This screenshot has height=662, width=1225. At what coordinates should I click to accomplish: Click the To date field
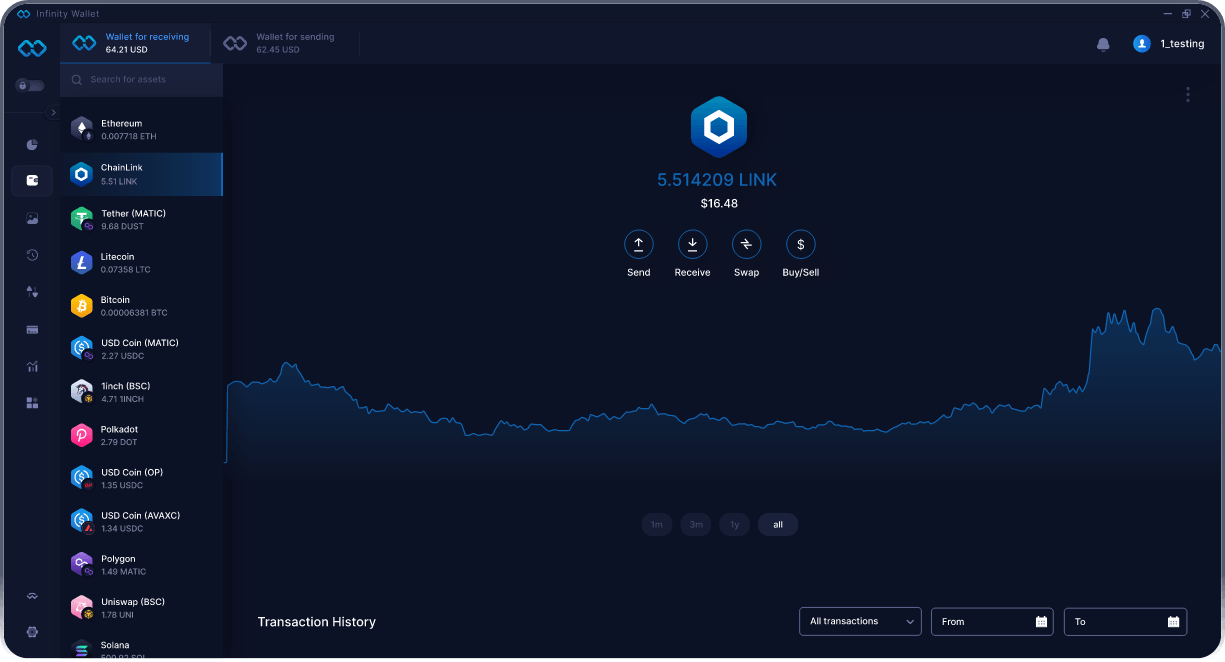[x=1125, y=621]
